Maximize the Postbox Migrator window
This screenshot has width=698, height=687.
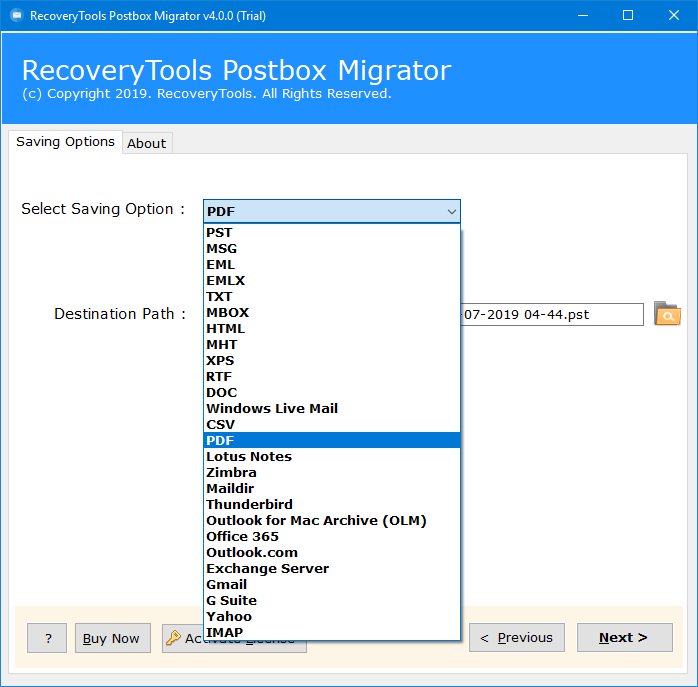coord(628,16)
